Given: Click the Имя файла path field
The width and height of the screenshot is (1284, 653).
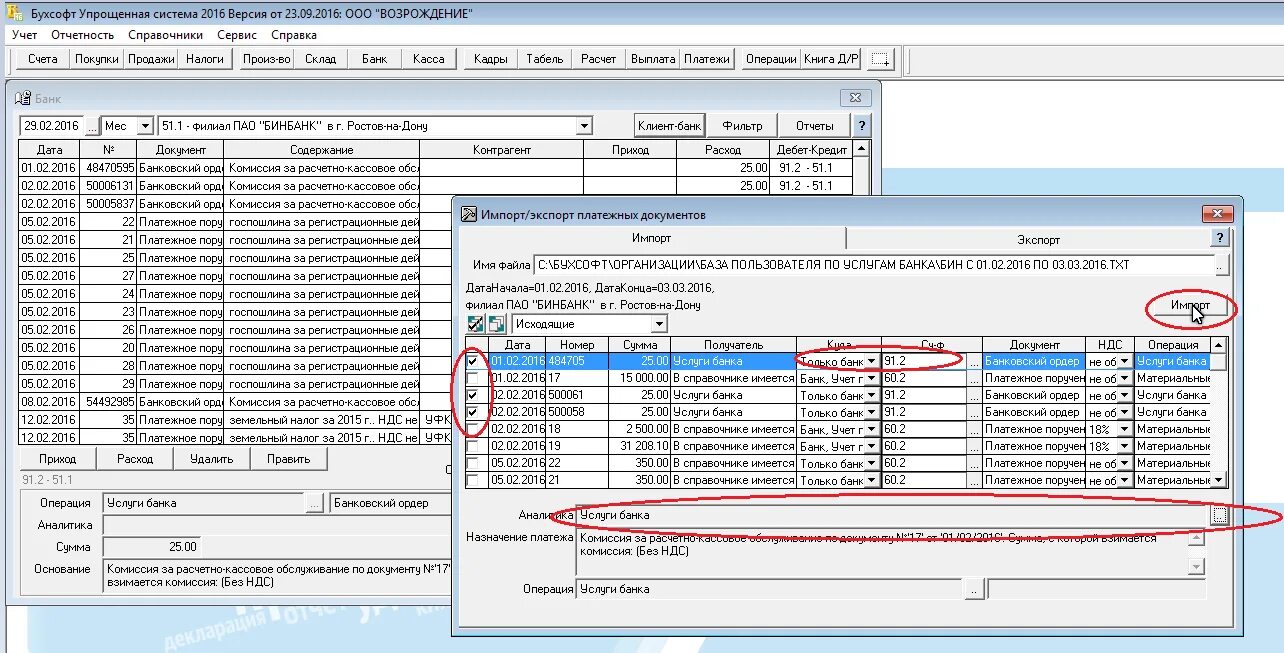Looking at the screenshot, I should pos(873,266).
